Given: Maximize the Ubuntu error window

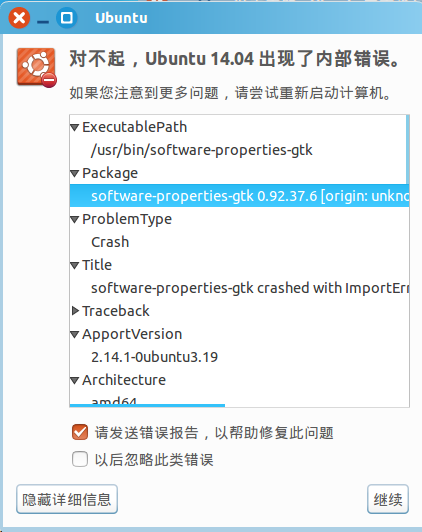Looking at the screenshot, I should tap(66, 18).
